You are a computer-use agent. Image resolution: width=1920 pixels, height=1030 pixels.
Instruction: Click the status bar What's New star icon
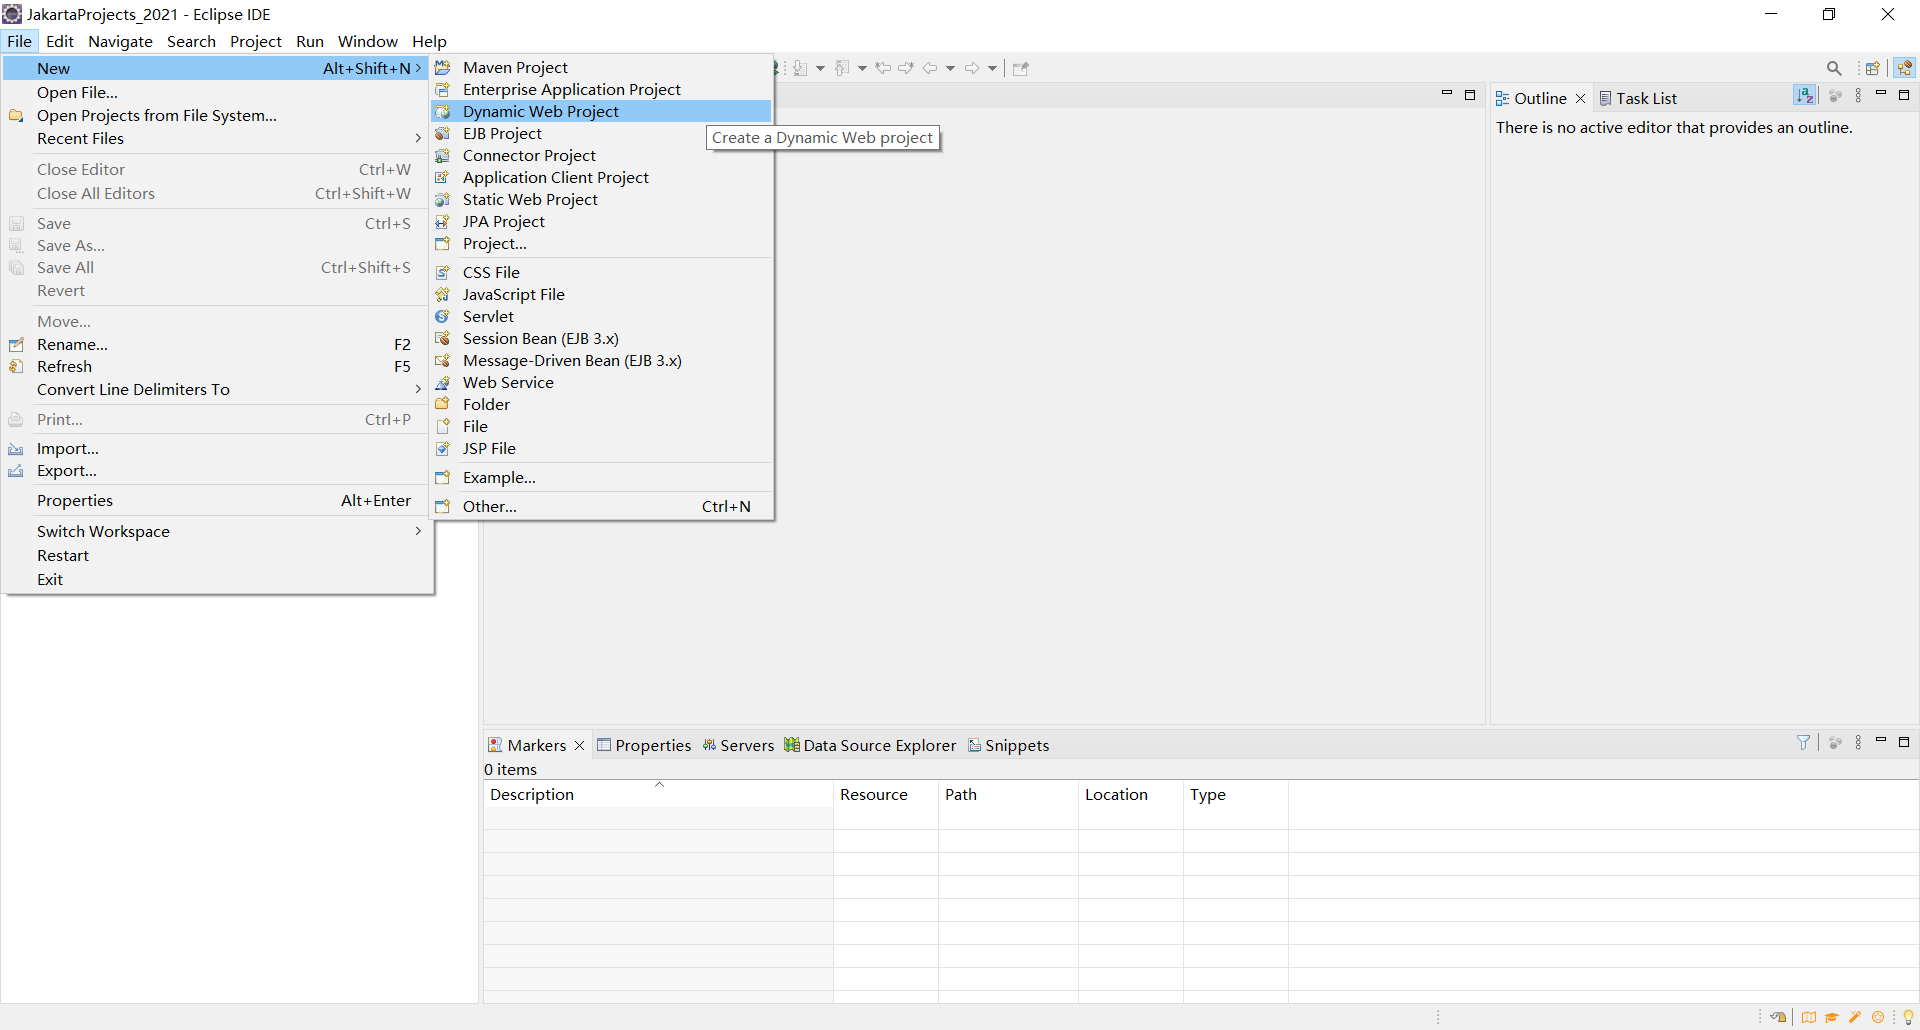click(1878, 1017)
